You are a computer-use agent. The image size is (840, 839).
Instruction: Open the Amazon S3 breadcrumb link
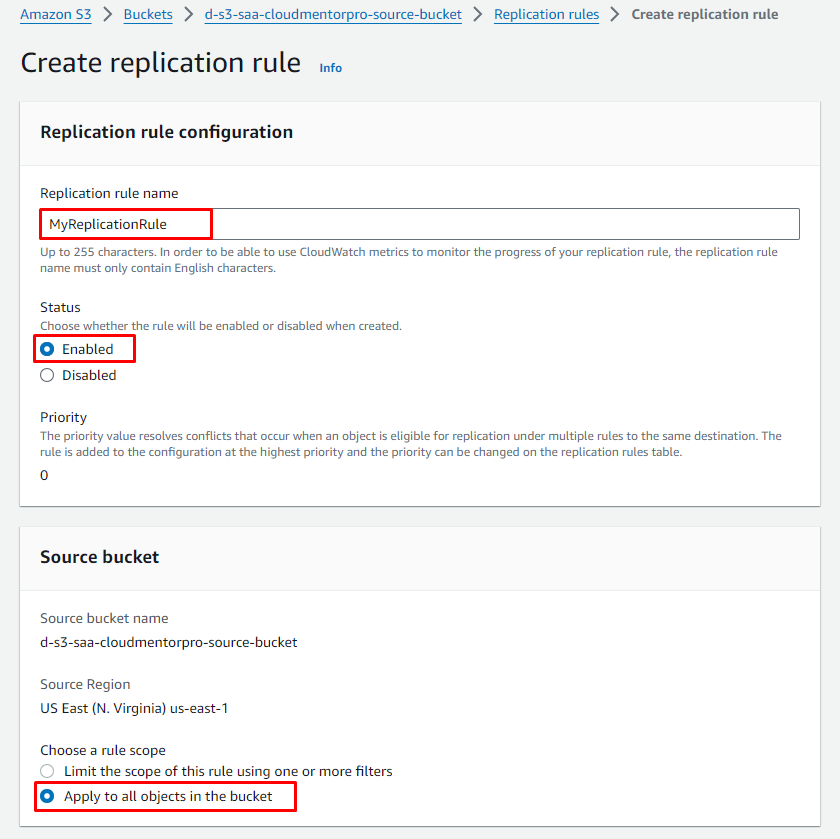coord(57,15)
